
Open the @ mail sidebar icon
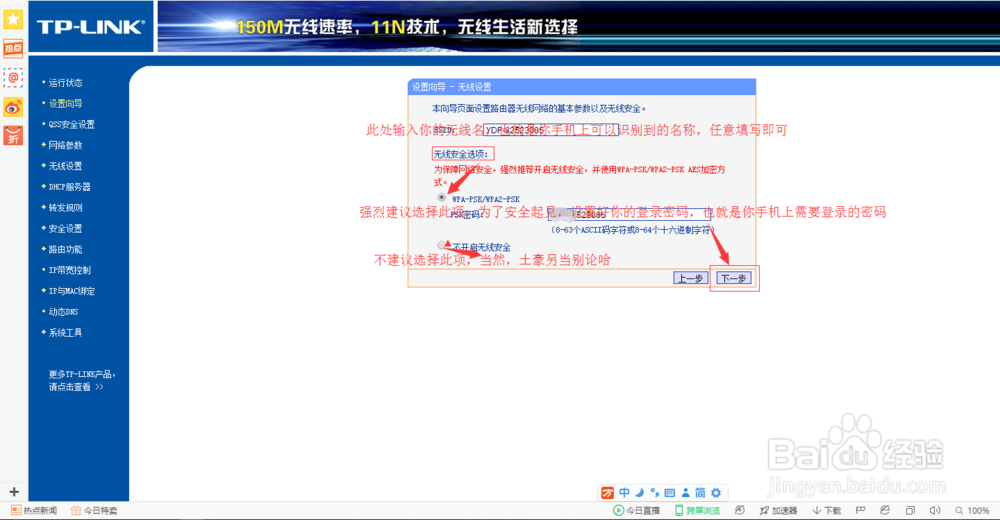pyautogui.click(x=13, y=77)
